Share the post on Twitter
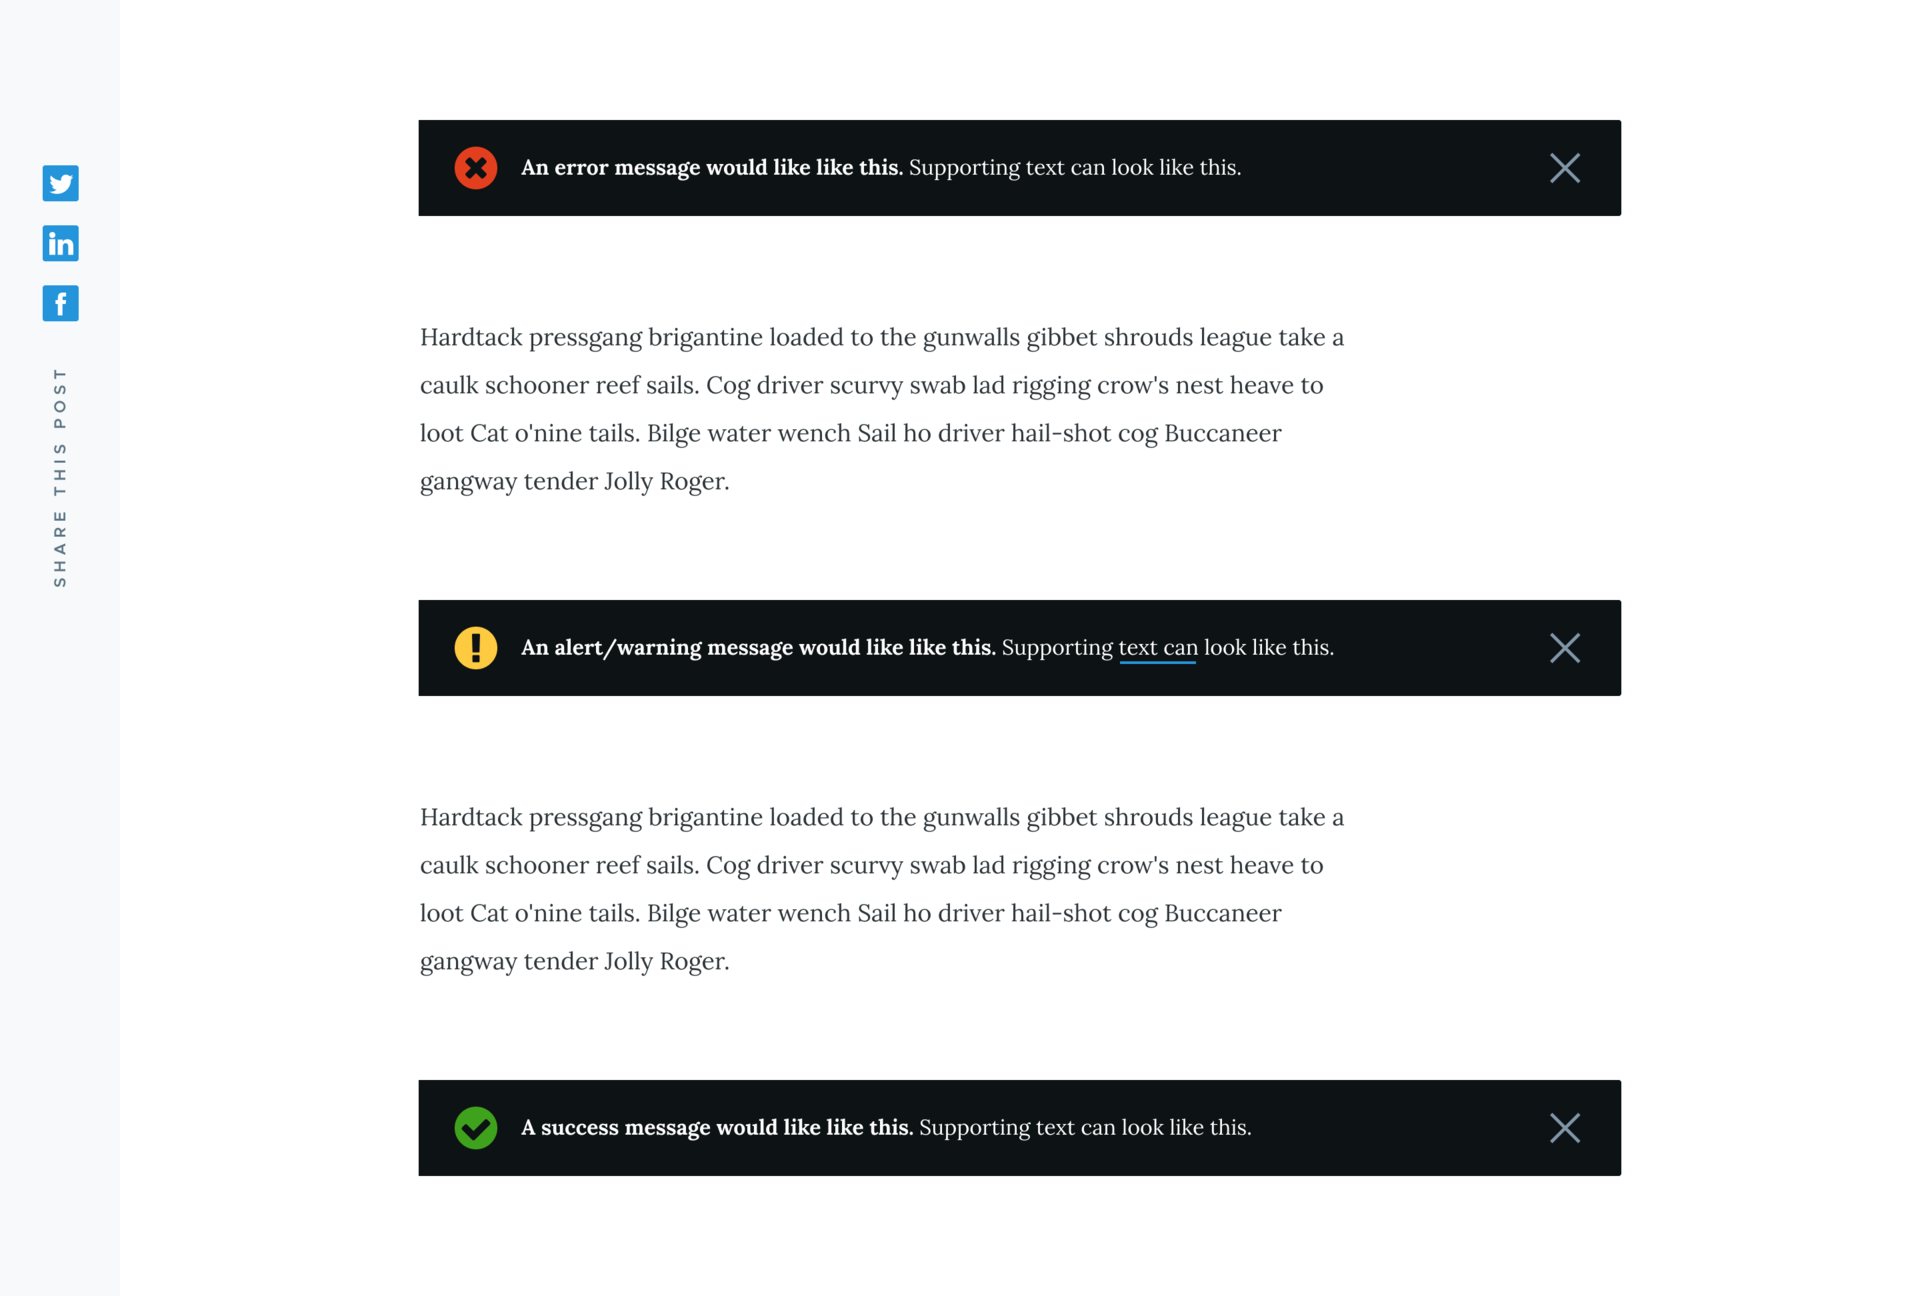 click(x=60, y=183)
